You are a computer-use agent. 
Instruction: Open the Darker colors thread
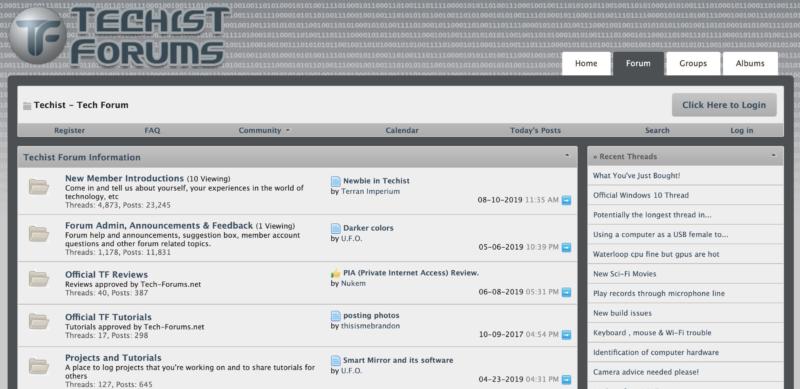368,228
